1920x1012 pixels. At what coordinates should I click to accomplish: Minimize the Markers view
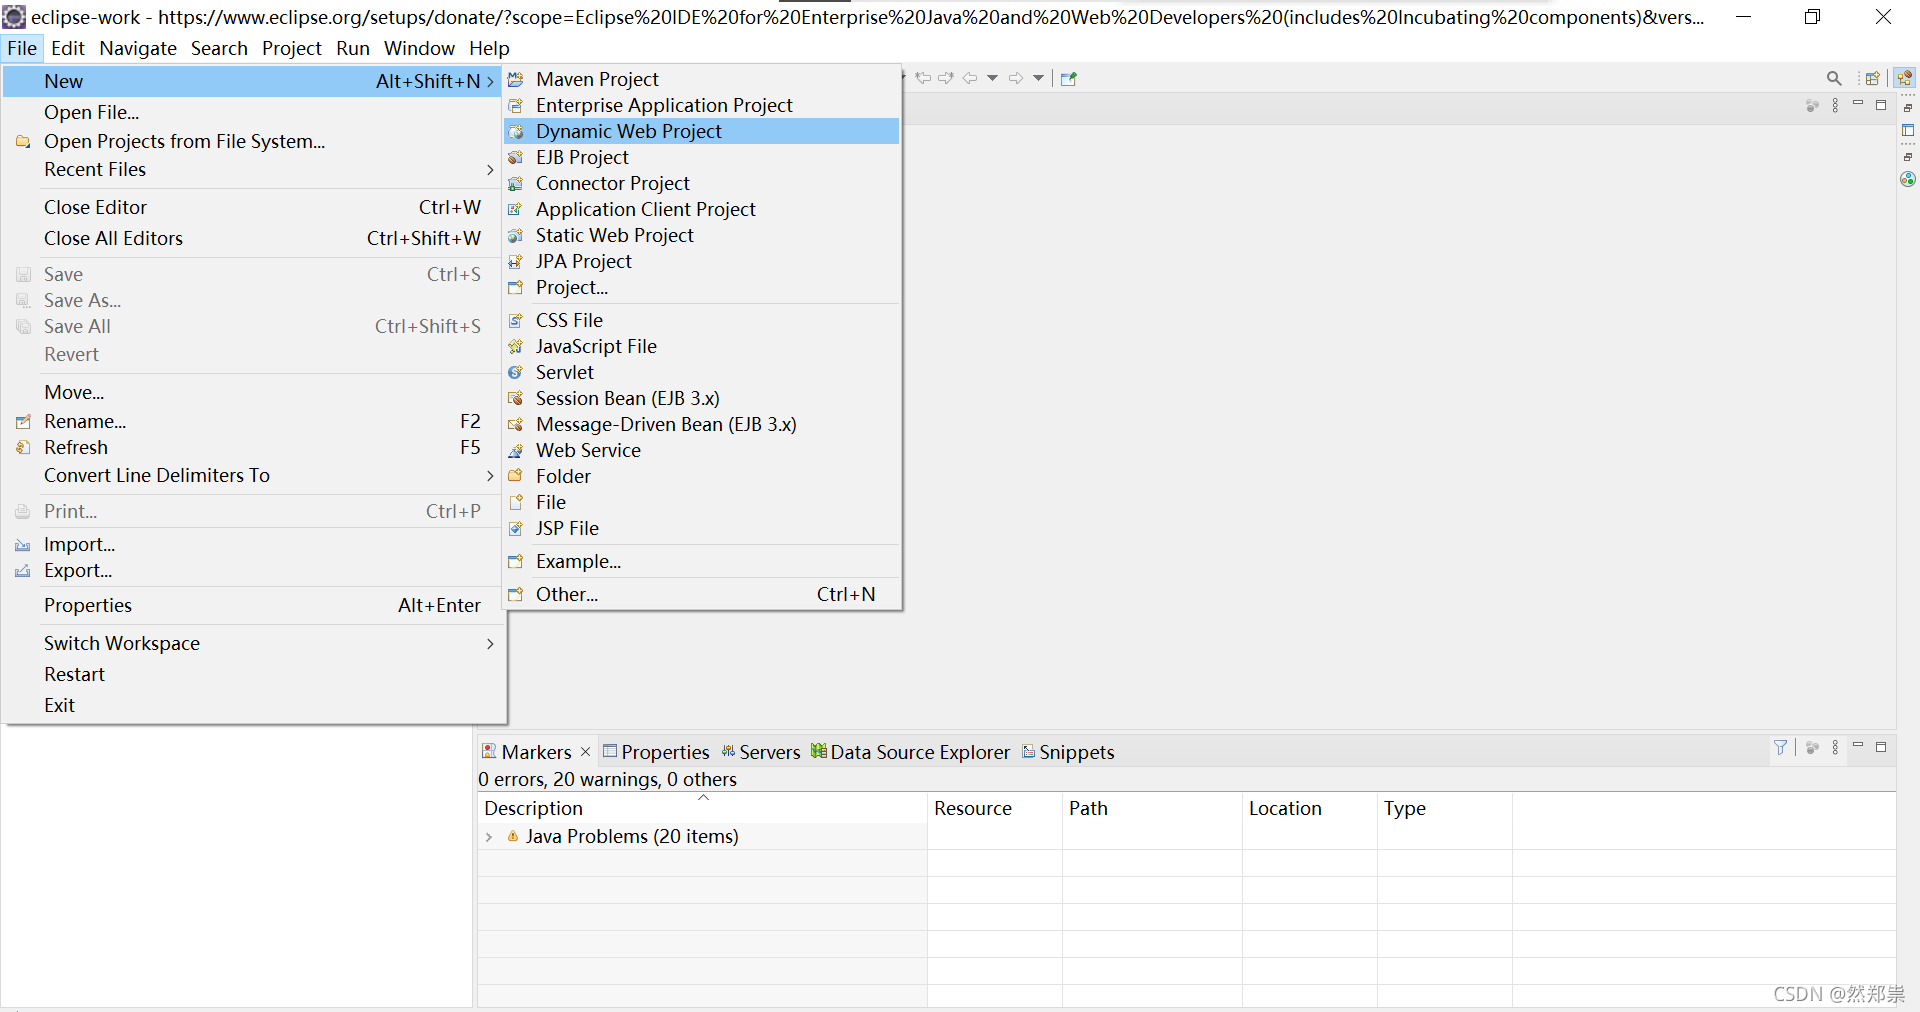[1858, 747]
